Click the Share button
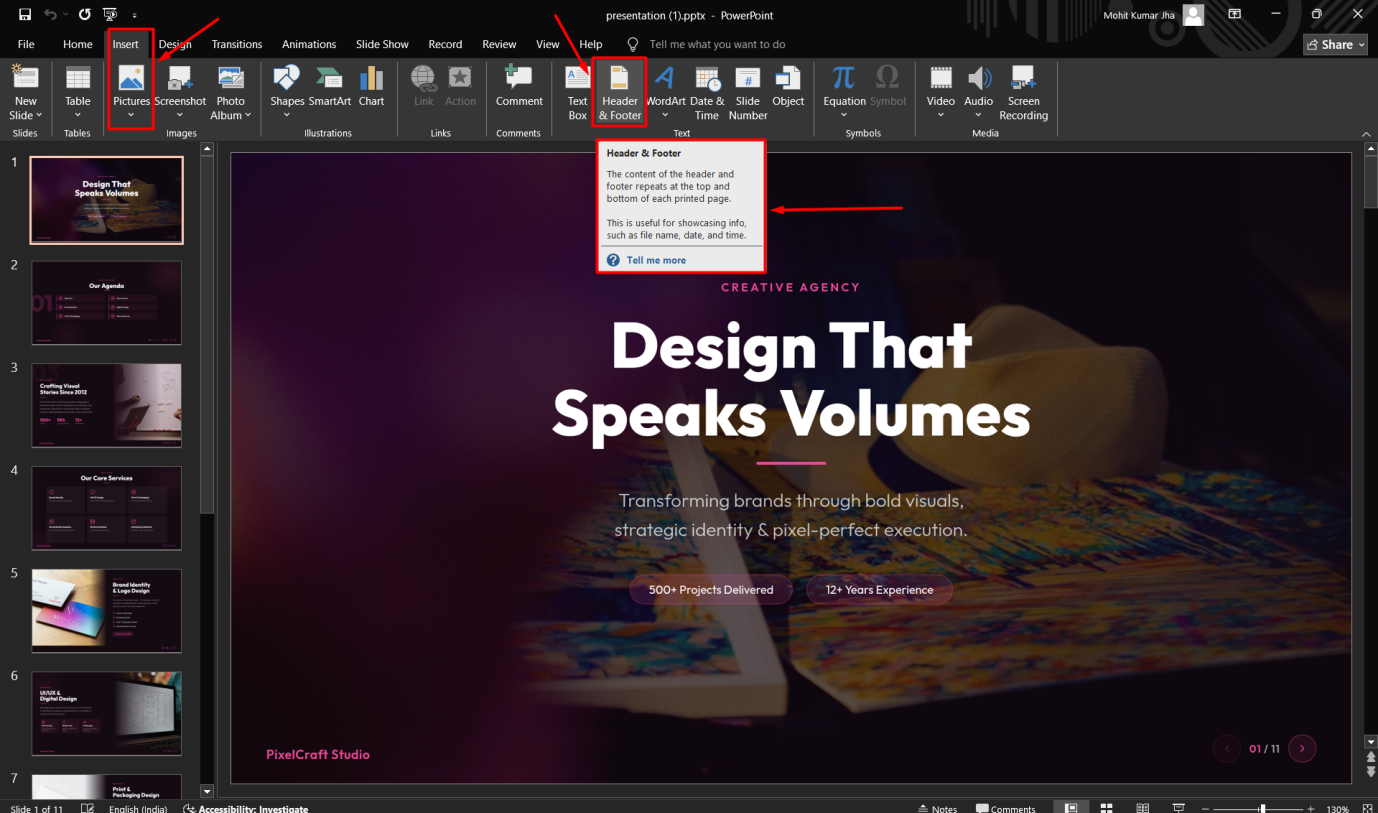This screenshot has width=1378, height=813. click(1336, 44)
